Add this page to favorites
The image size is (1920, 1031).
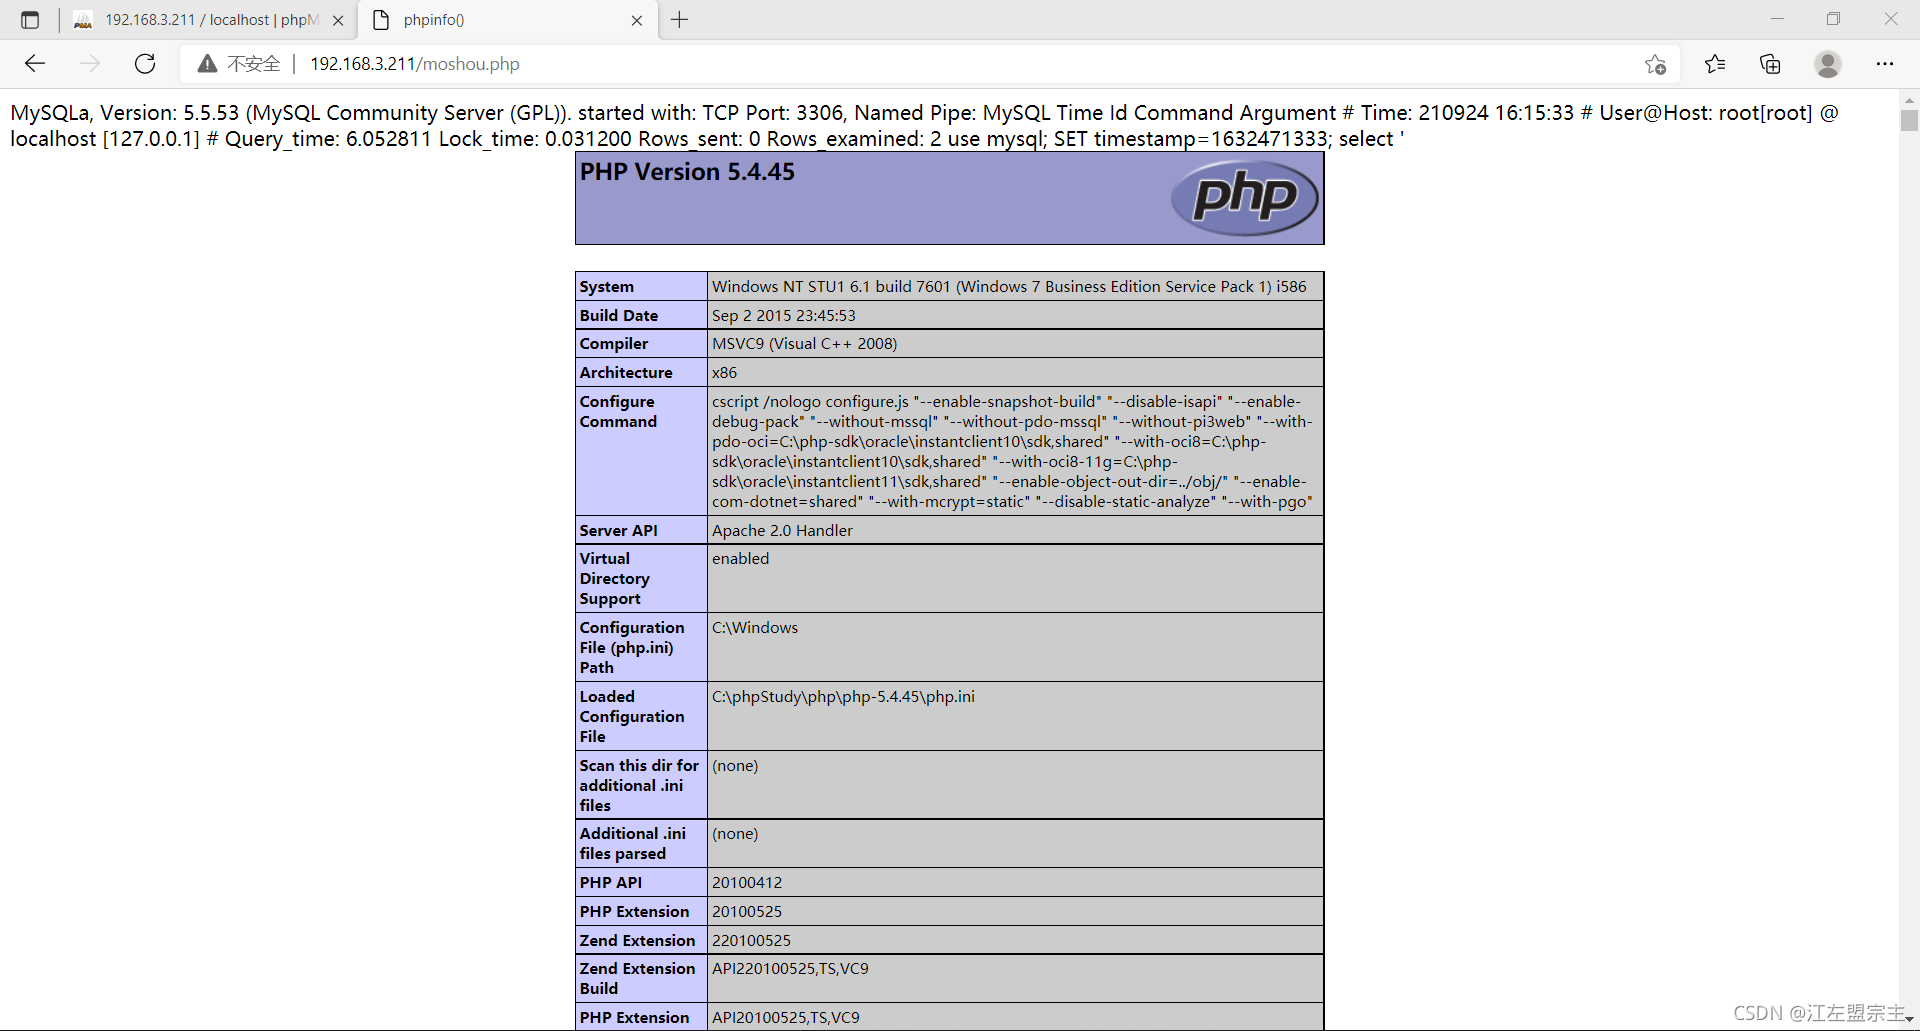point(1655,64)
